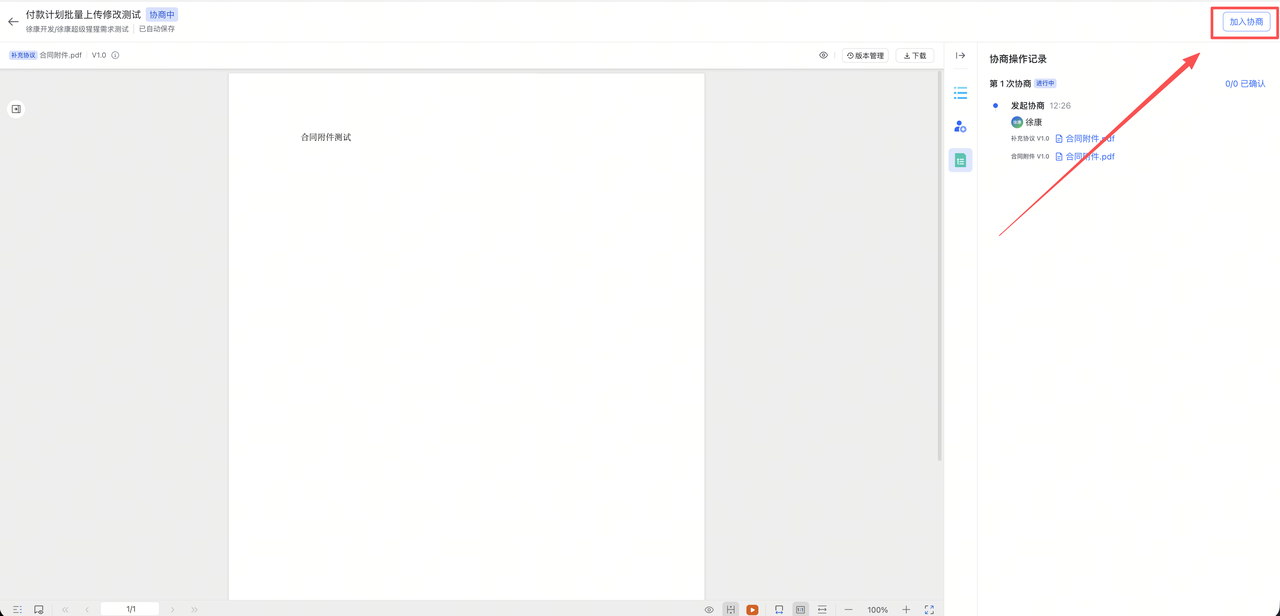Select the green negotiation record sidebar icon

point(960,160)
